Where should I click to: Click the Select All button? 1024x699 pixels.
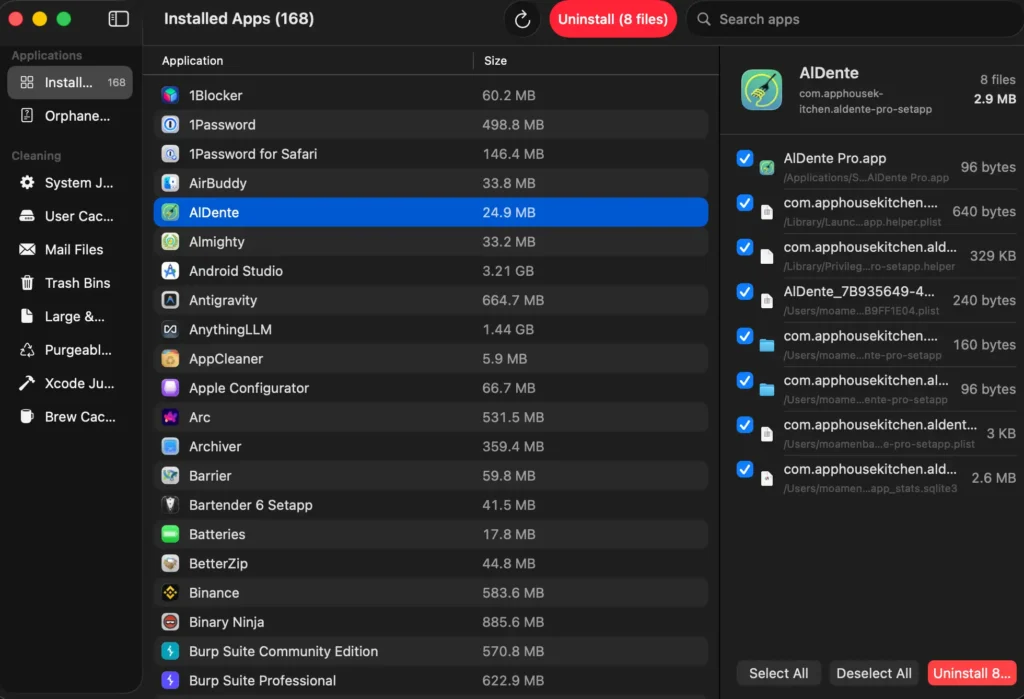(x=778, y=673)
